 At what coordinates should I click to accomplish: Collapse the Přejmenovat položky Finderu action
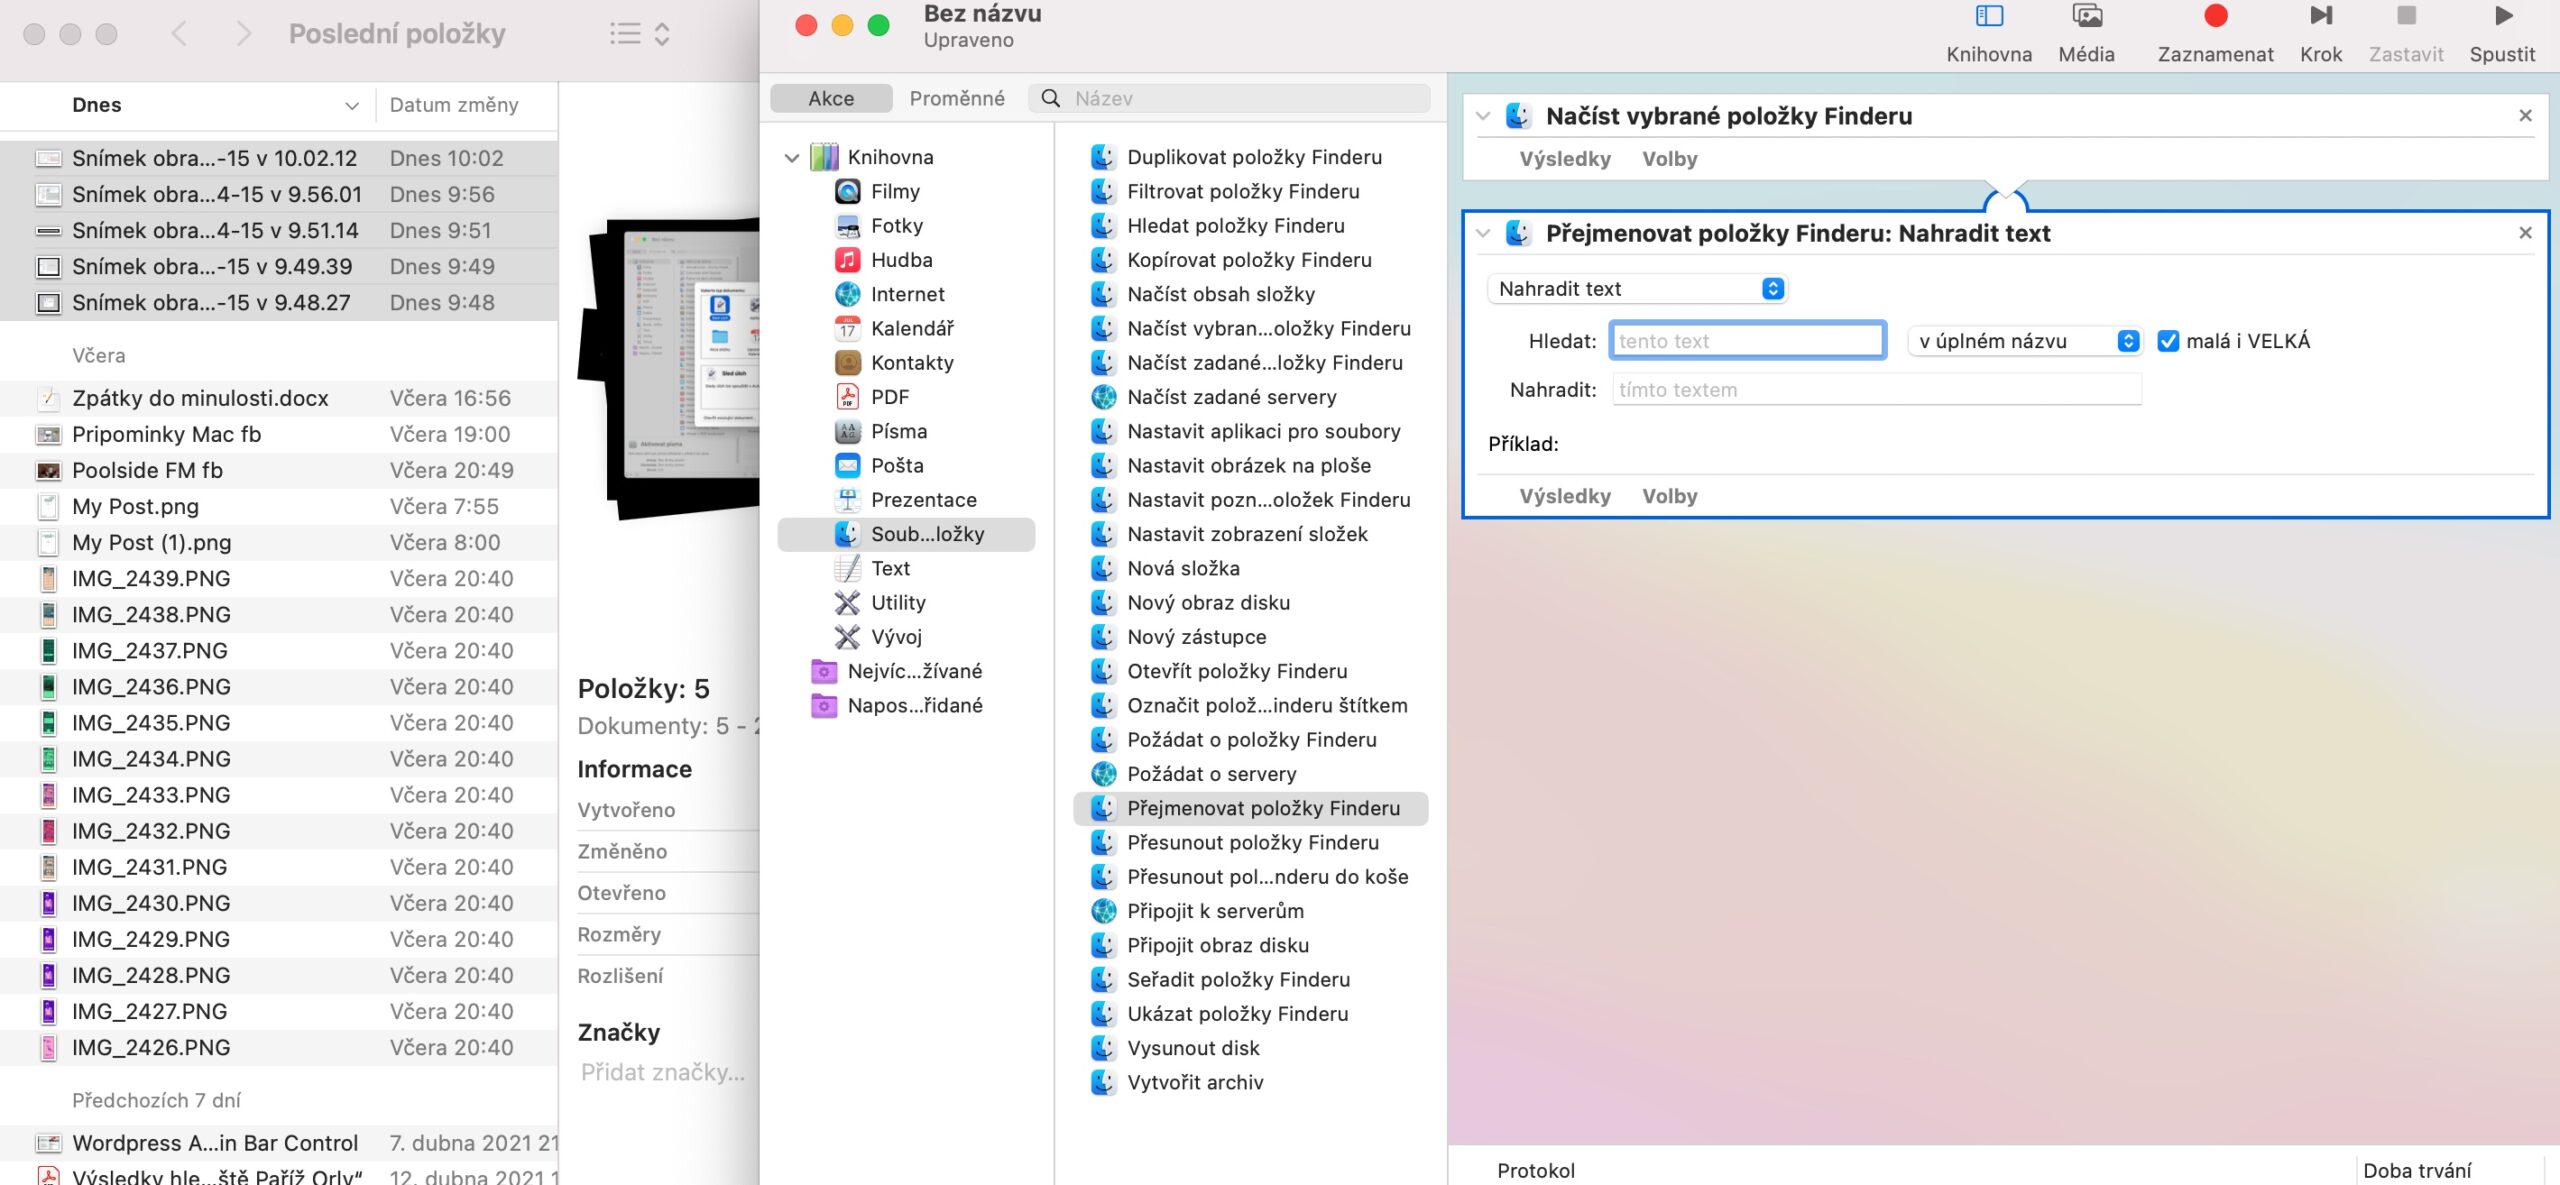coord(1483,233)
